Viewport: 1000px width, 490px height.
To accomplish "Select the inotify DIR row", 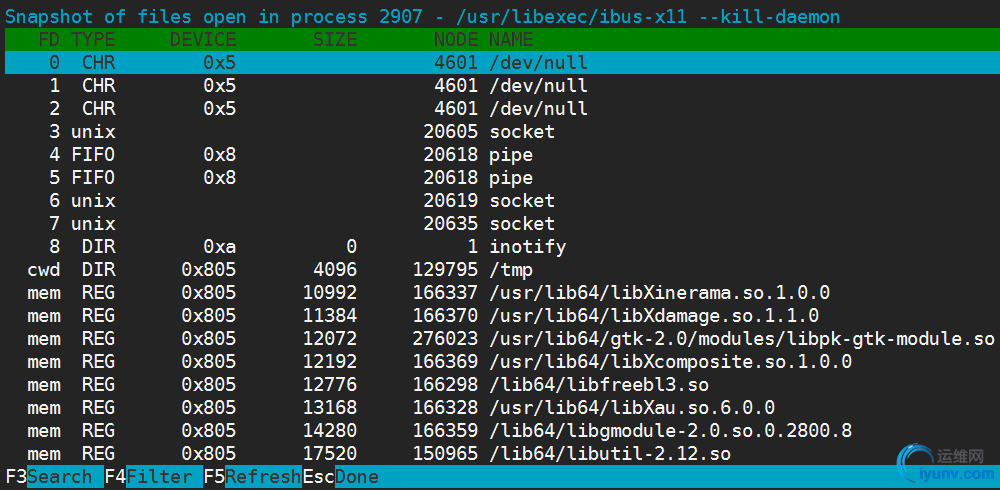I will click(x=500, y=247).
